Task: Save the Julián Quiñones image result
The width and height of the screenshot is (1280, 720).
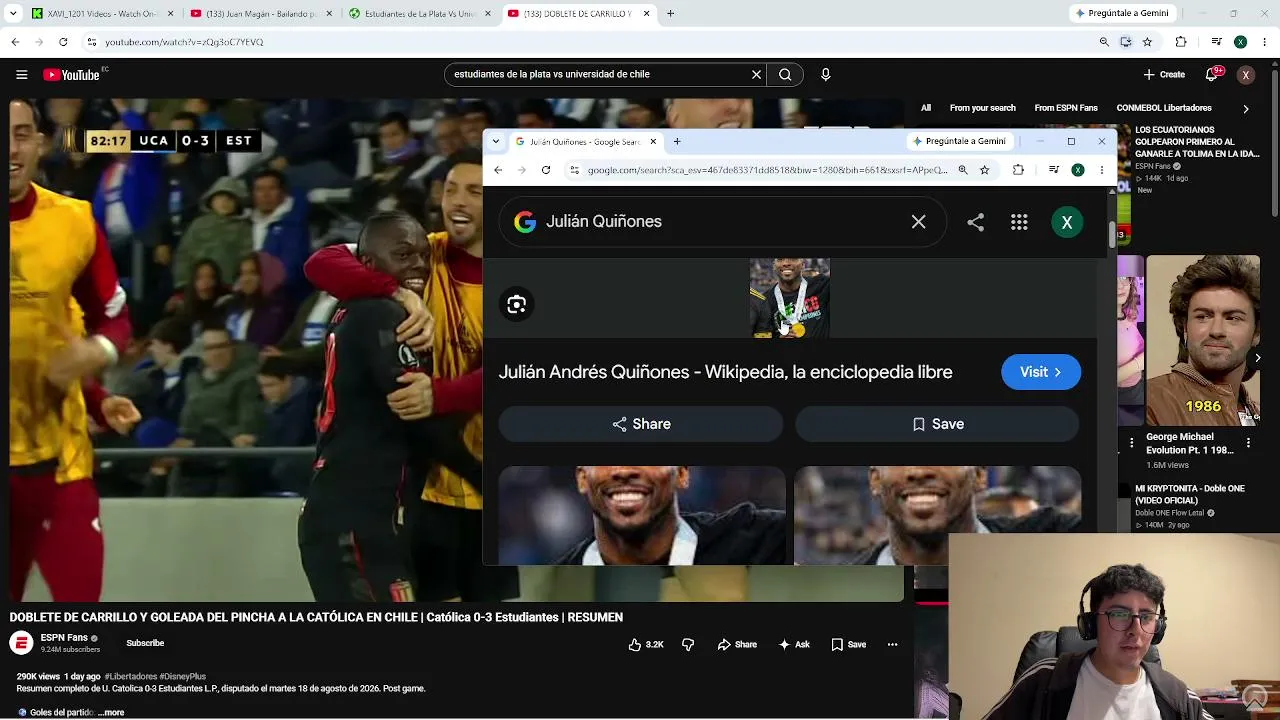Action: coord(938,424)
